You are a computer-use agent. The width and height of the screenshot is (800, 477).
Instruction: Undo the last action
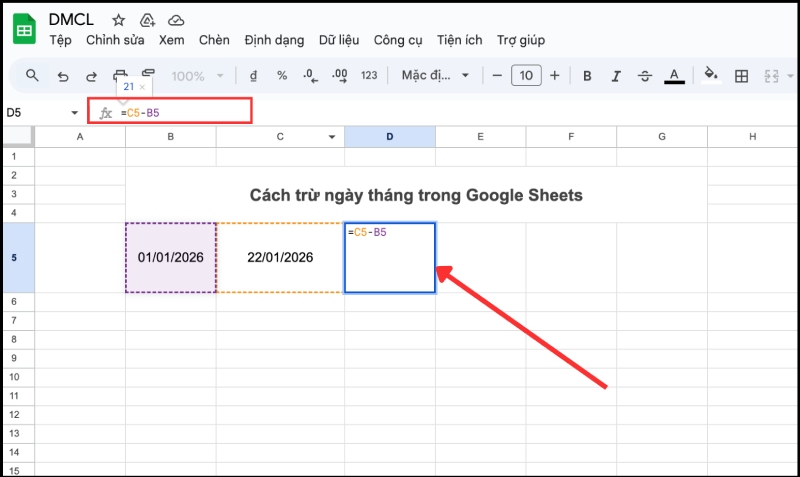(x=62, y=76)
